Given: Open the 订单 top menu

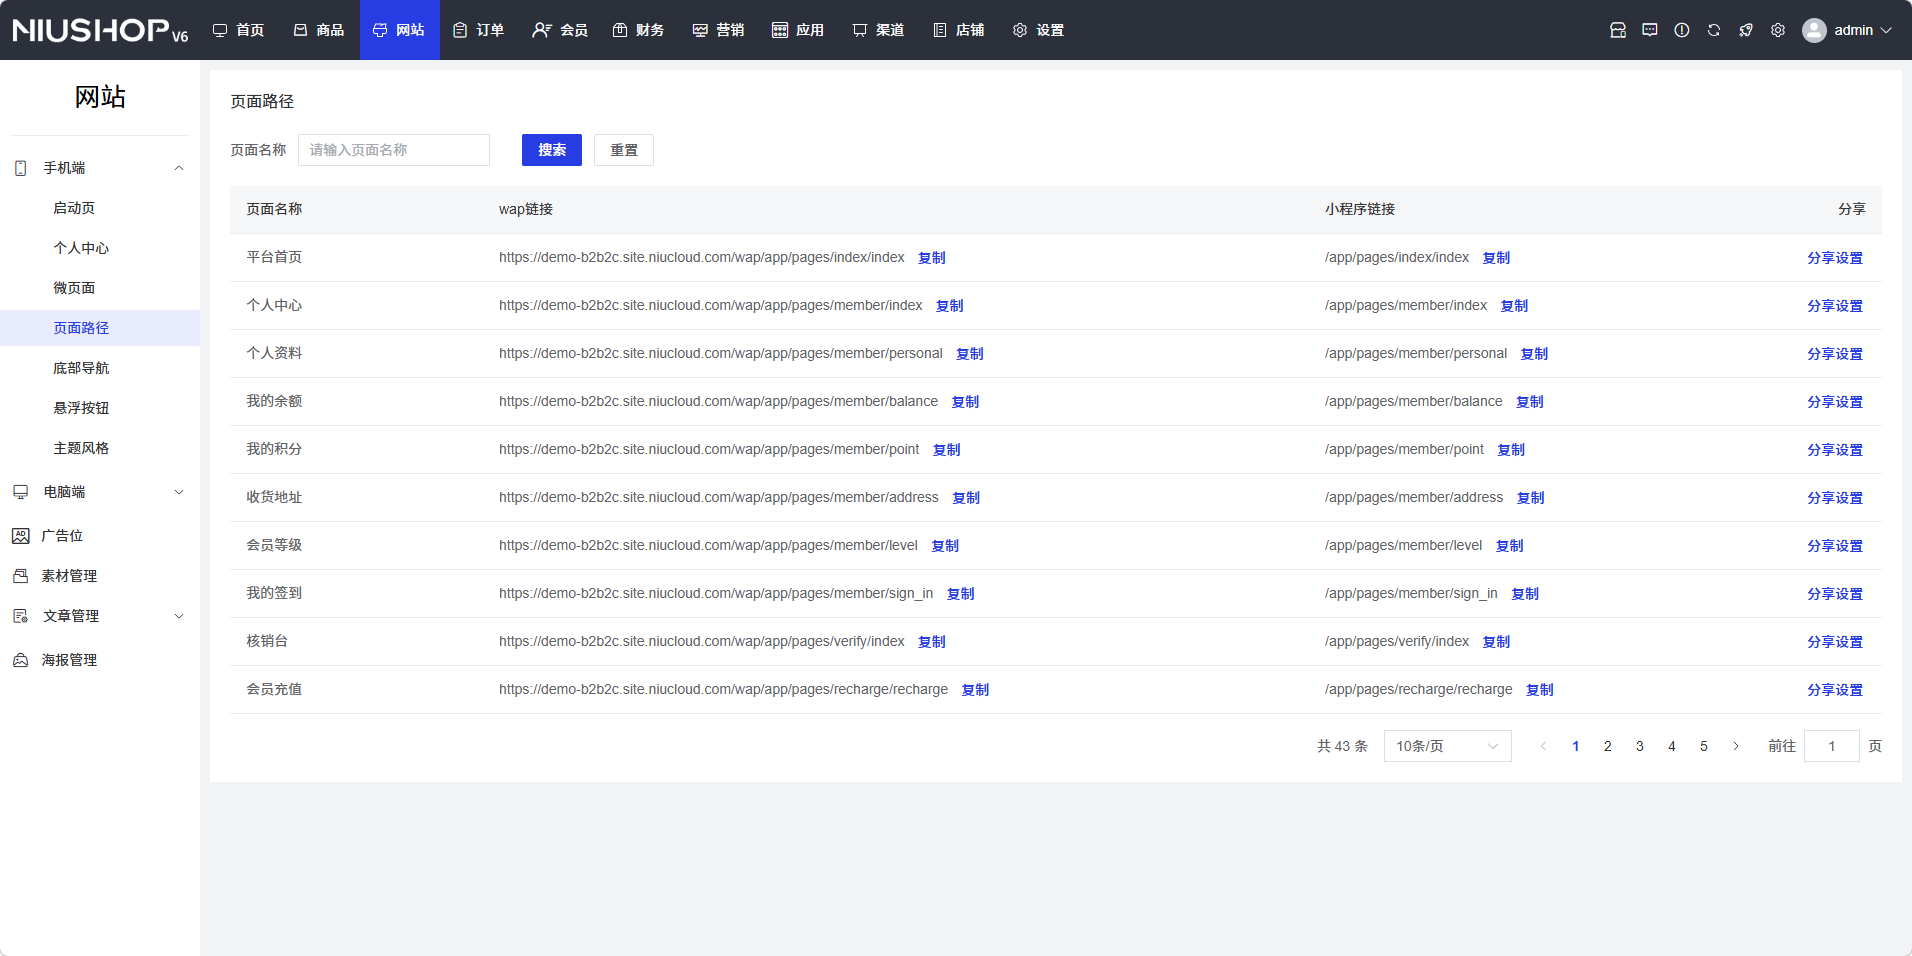Looking at the screenshot, I should tap(479, 30).
